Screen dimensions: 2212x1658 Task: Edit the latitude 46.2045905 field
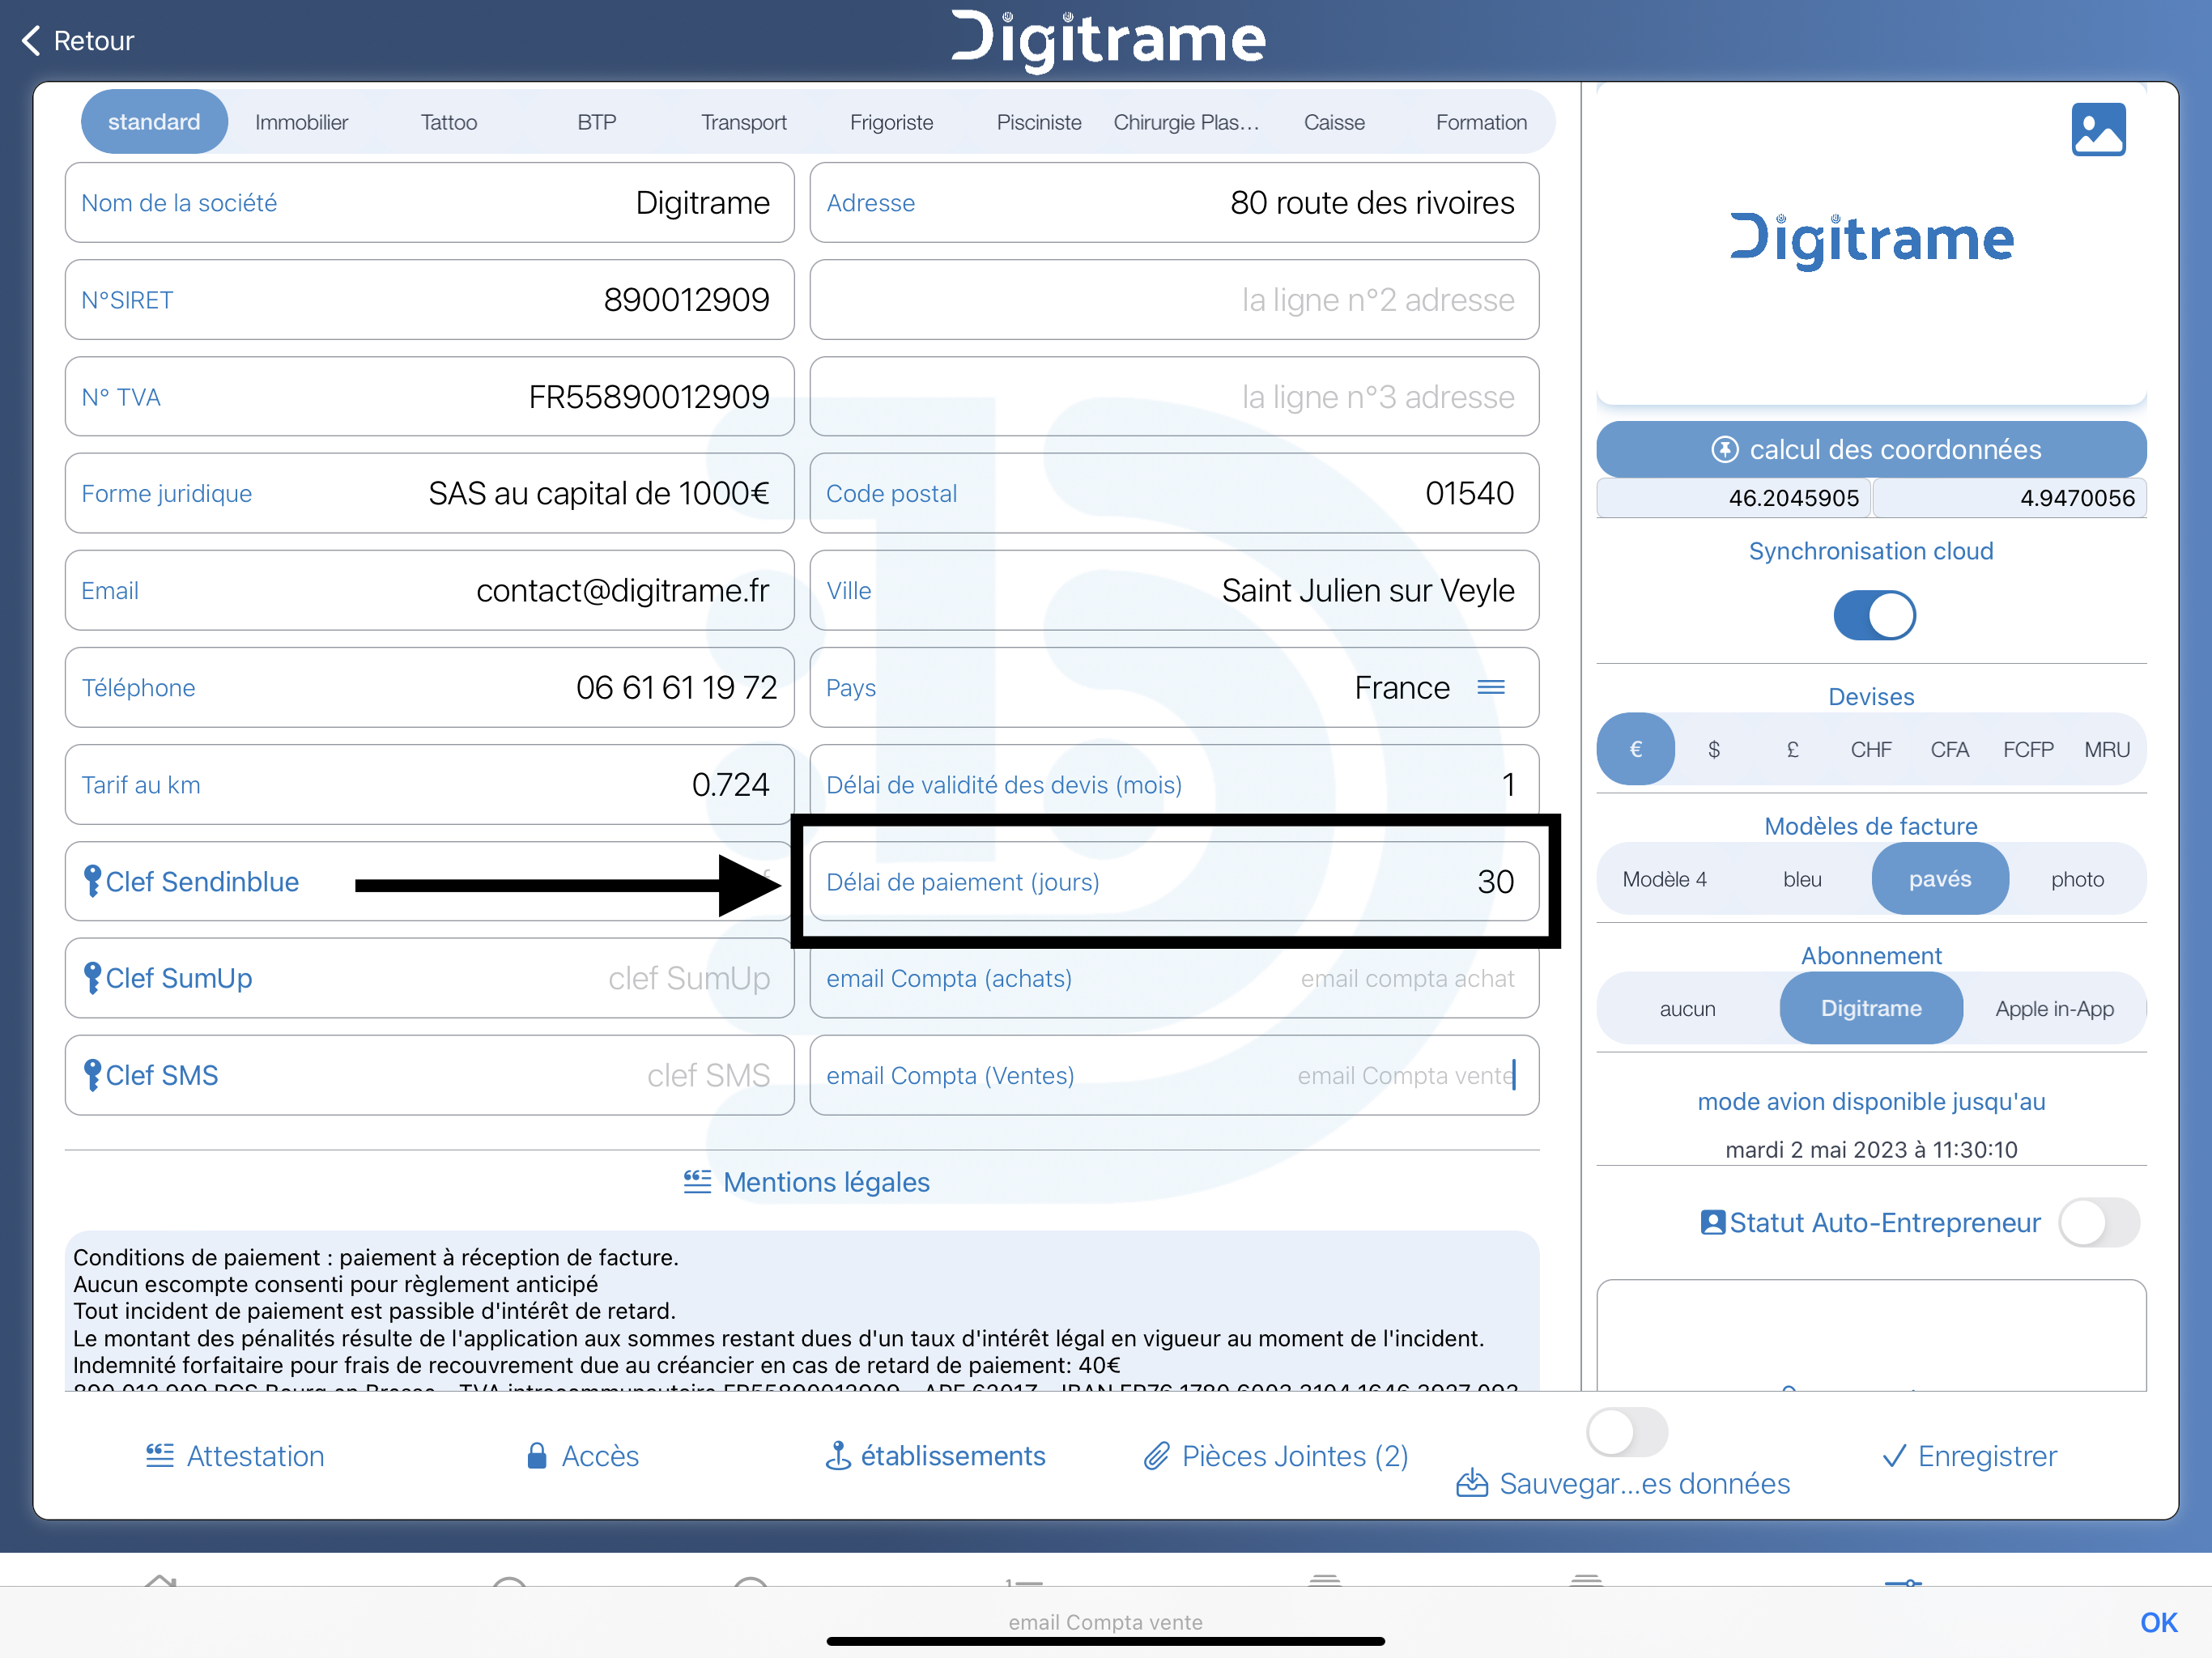1733,498
